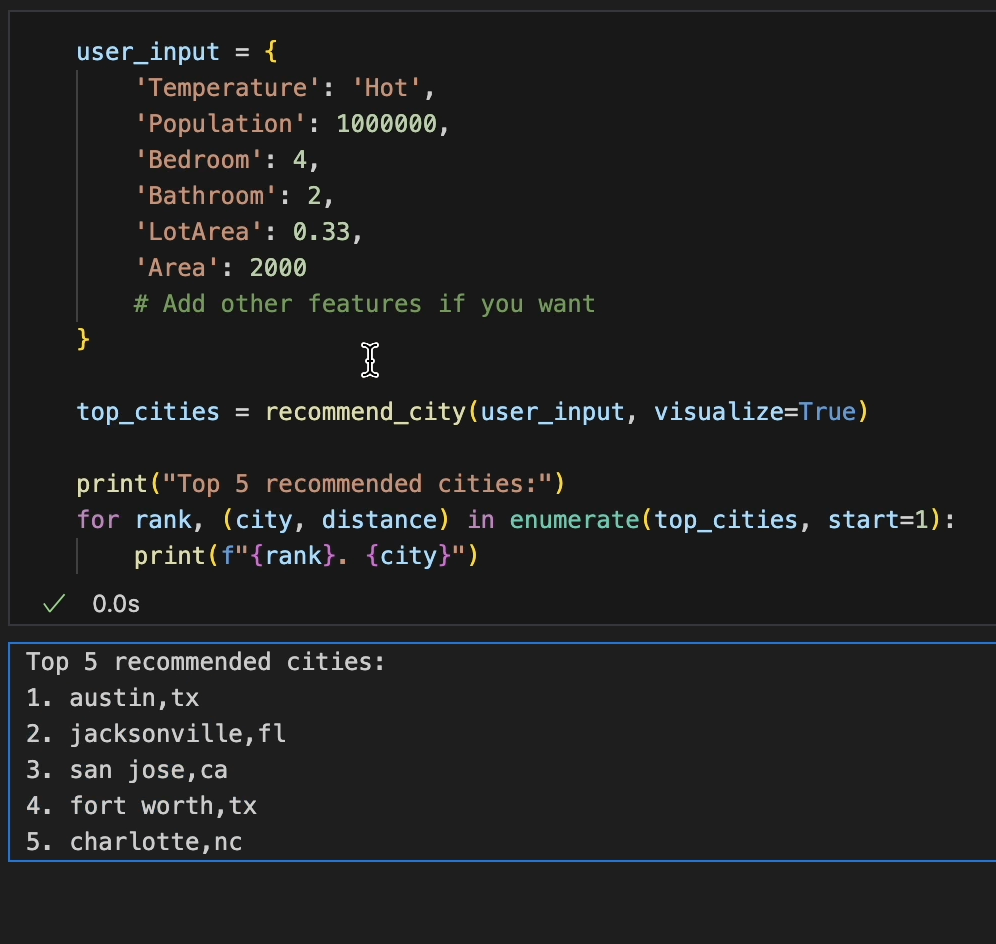Image resolution: width=996 pixels, height=944 pixels.
Task: Click the jacksonville,fl output line
Action: point(177,734)
